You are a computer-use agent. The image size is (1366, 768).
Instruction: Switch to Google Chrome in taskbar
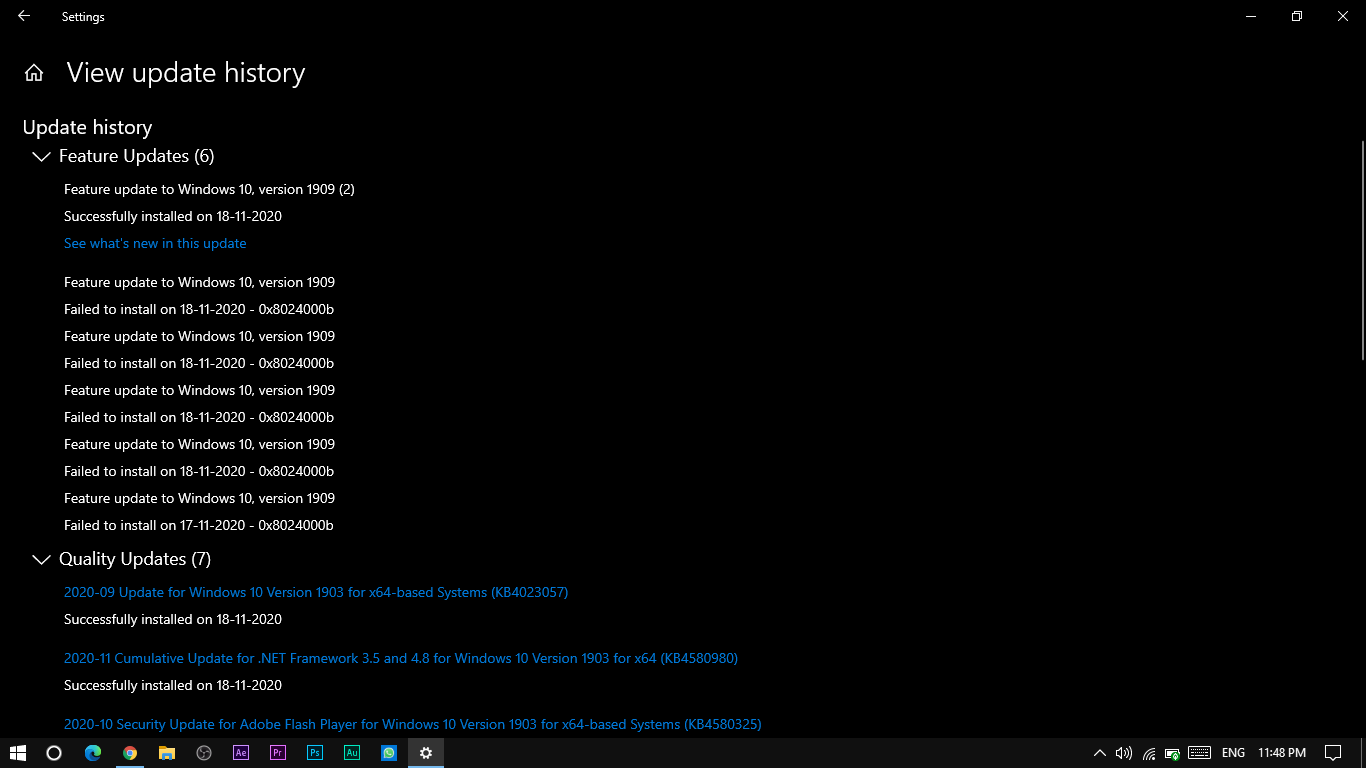coord(130,753)
